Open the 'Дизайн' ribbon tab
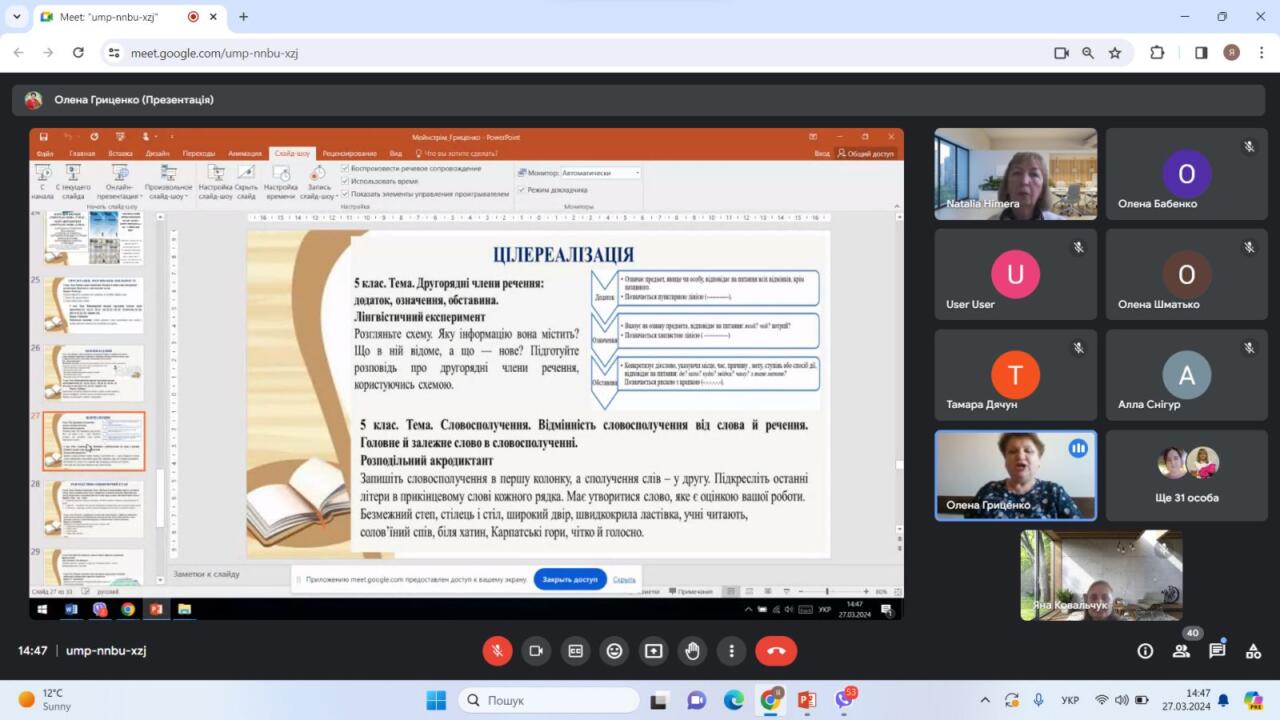The width and height of the screenshot is (1280, 720). [x=157, y=153]
